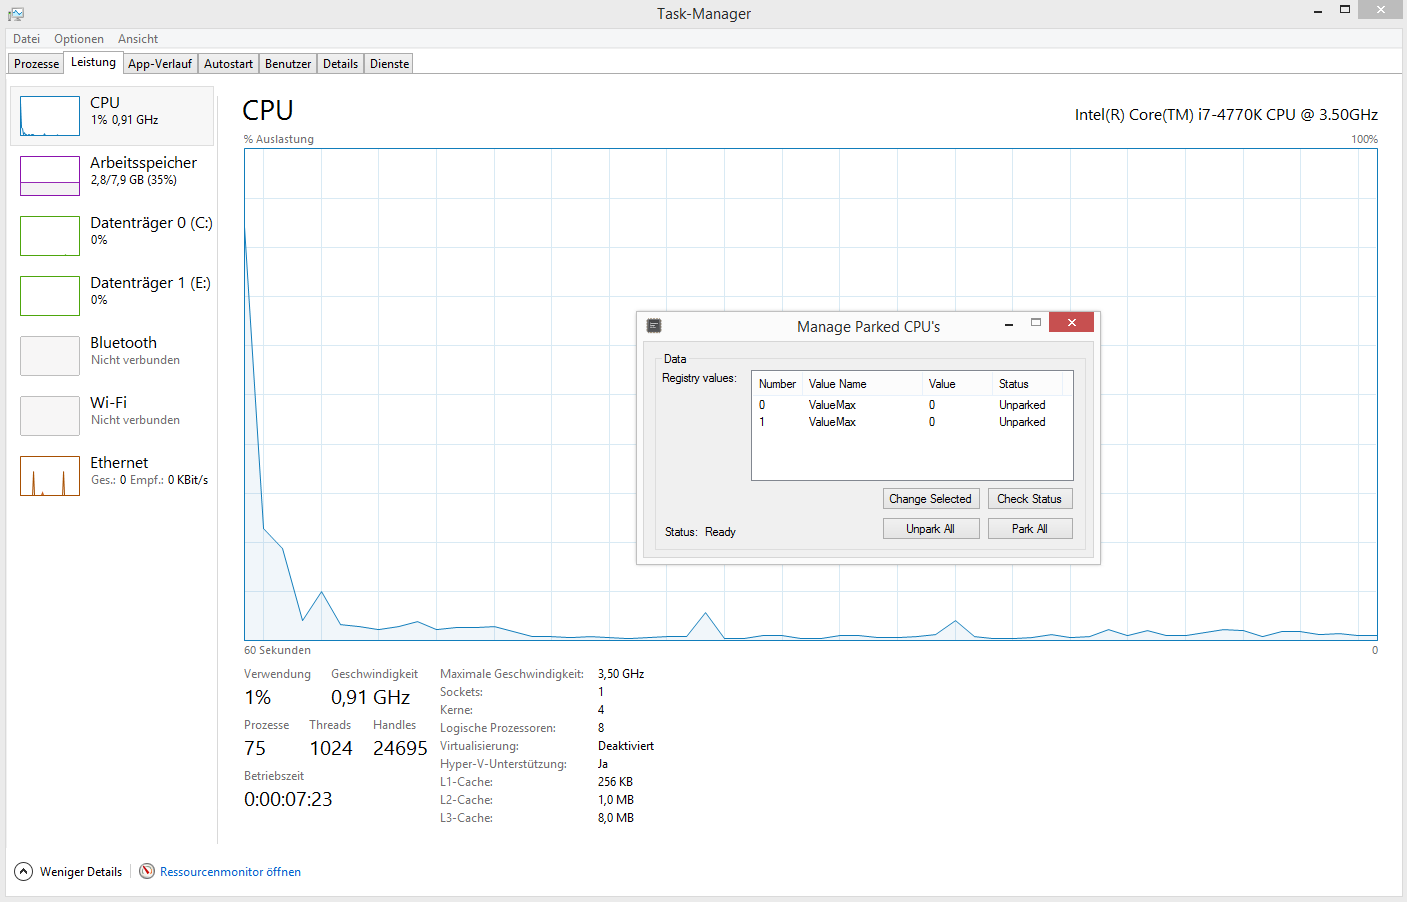Maximize the Manage Parked CPU's window

click(1036, 322)
